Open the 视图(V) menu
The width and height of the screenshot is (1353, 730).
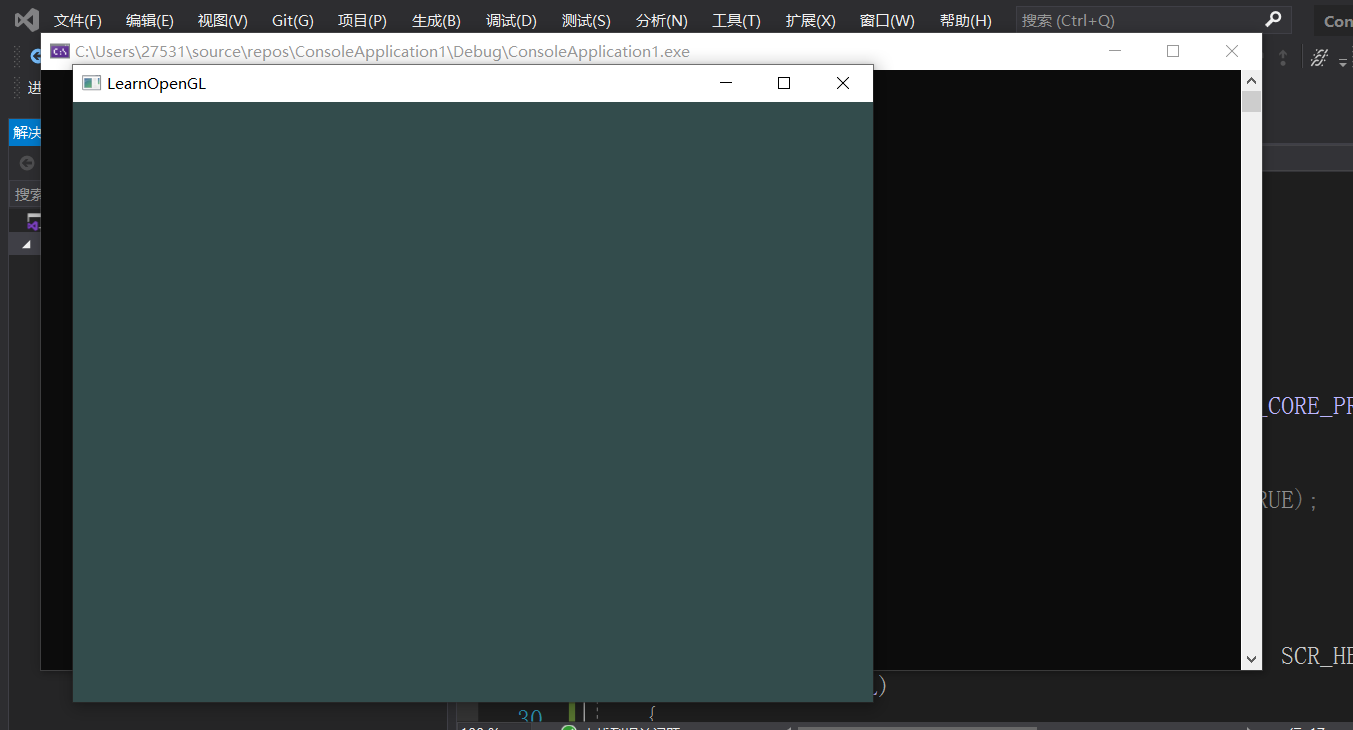point(222,20)
